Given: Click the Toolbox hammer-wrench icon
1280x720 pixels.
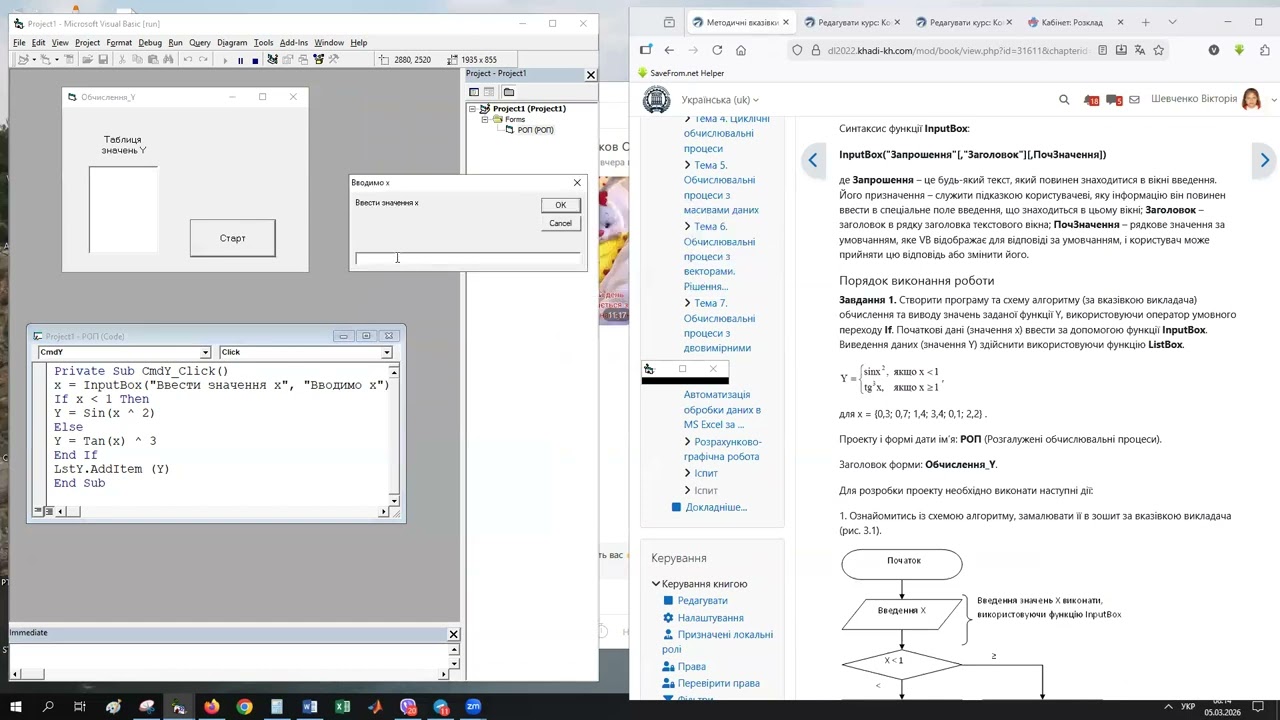Looking at the screenshot, I should tap(334, 60).
